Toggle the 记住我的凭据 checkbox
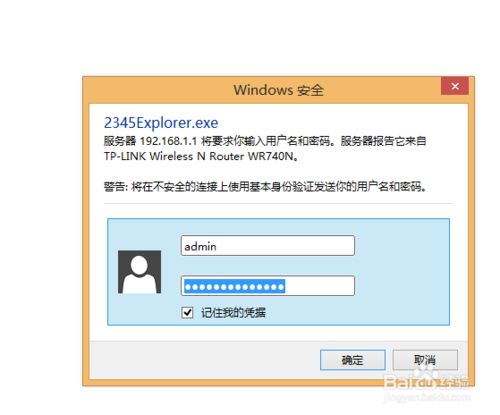 (x=187, y=312)
